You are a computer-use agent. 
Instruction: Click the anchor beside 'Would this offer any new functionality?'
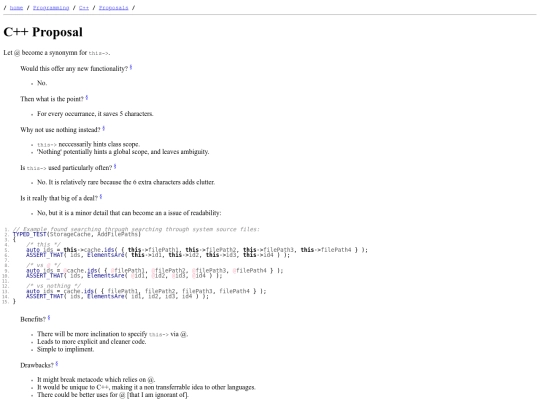131,68
